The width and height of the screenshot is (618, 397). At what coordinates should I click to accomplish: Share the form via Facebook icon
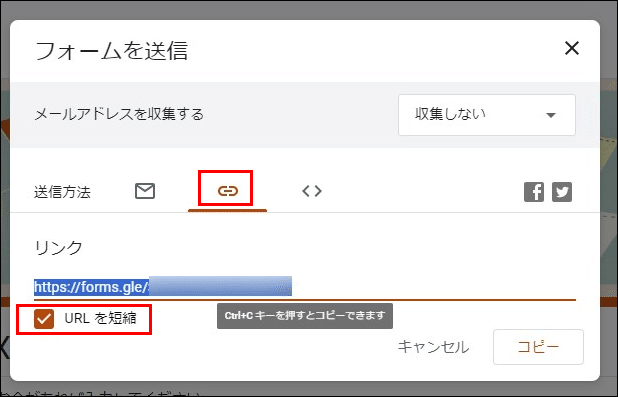tap(534, 192)
